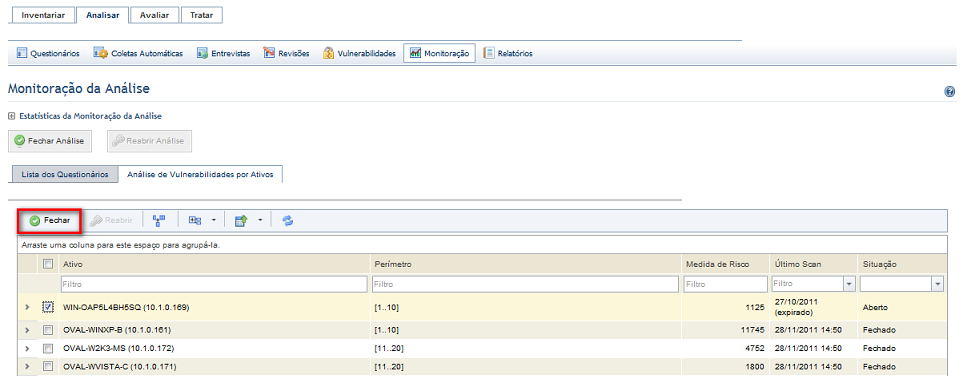Click the Fechar Análise button
The height and width of the screenshot is (376, 962).
pyautogui.click(x=50, y=140)
